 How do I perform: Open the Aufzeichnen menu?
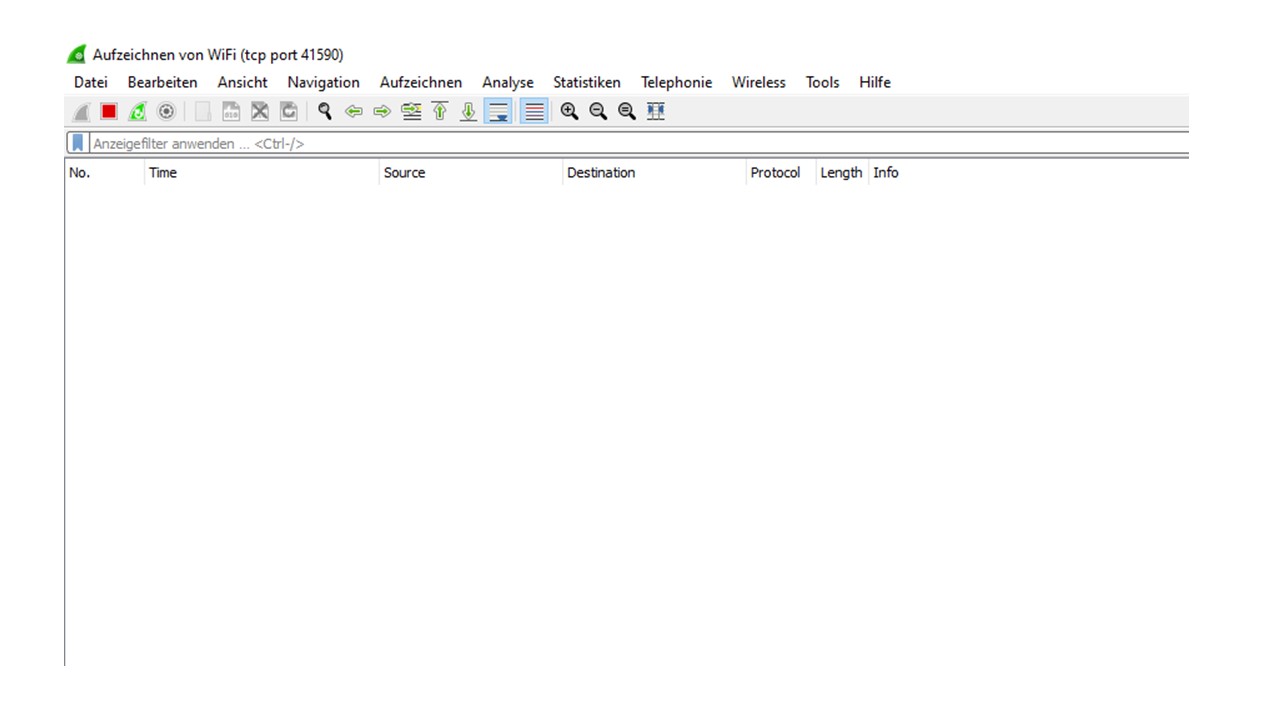pyautogui.click(x=421, y=83)
